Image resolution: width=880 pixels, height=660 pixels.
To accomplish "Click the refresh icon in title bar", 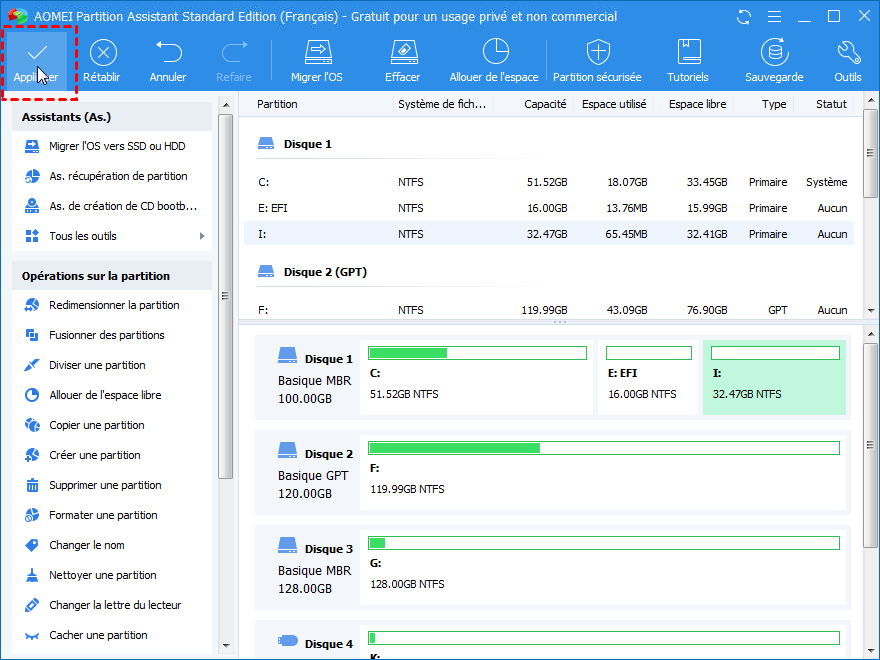I will pyautogui.click(x=743, y=17).
